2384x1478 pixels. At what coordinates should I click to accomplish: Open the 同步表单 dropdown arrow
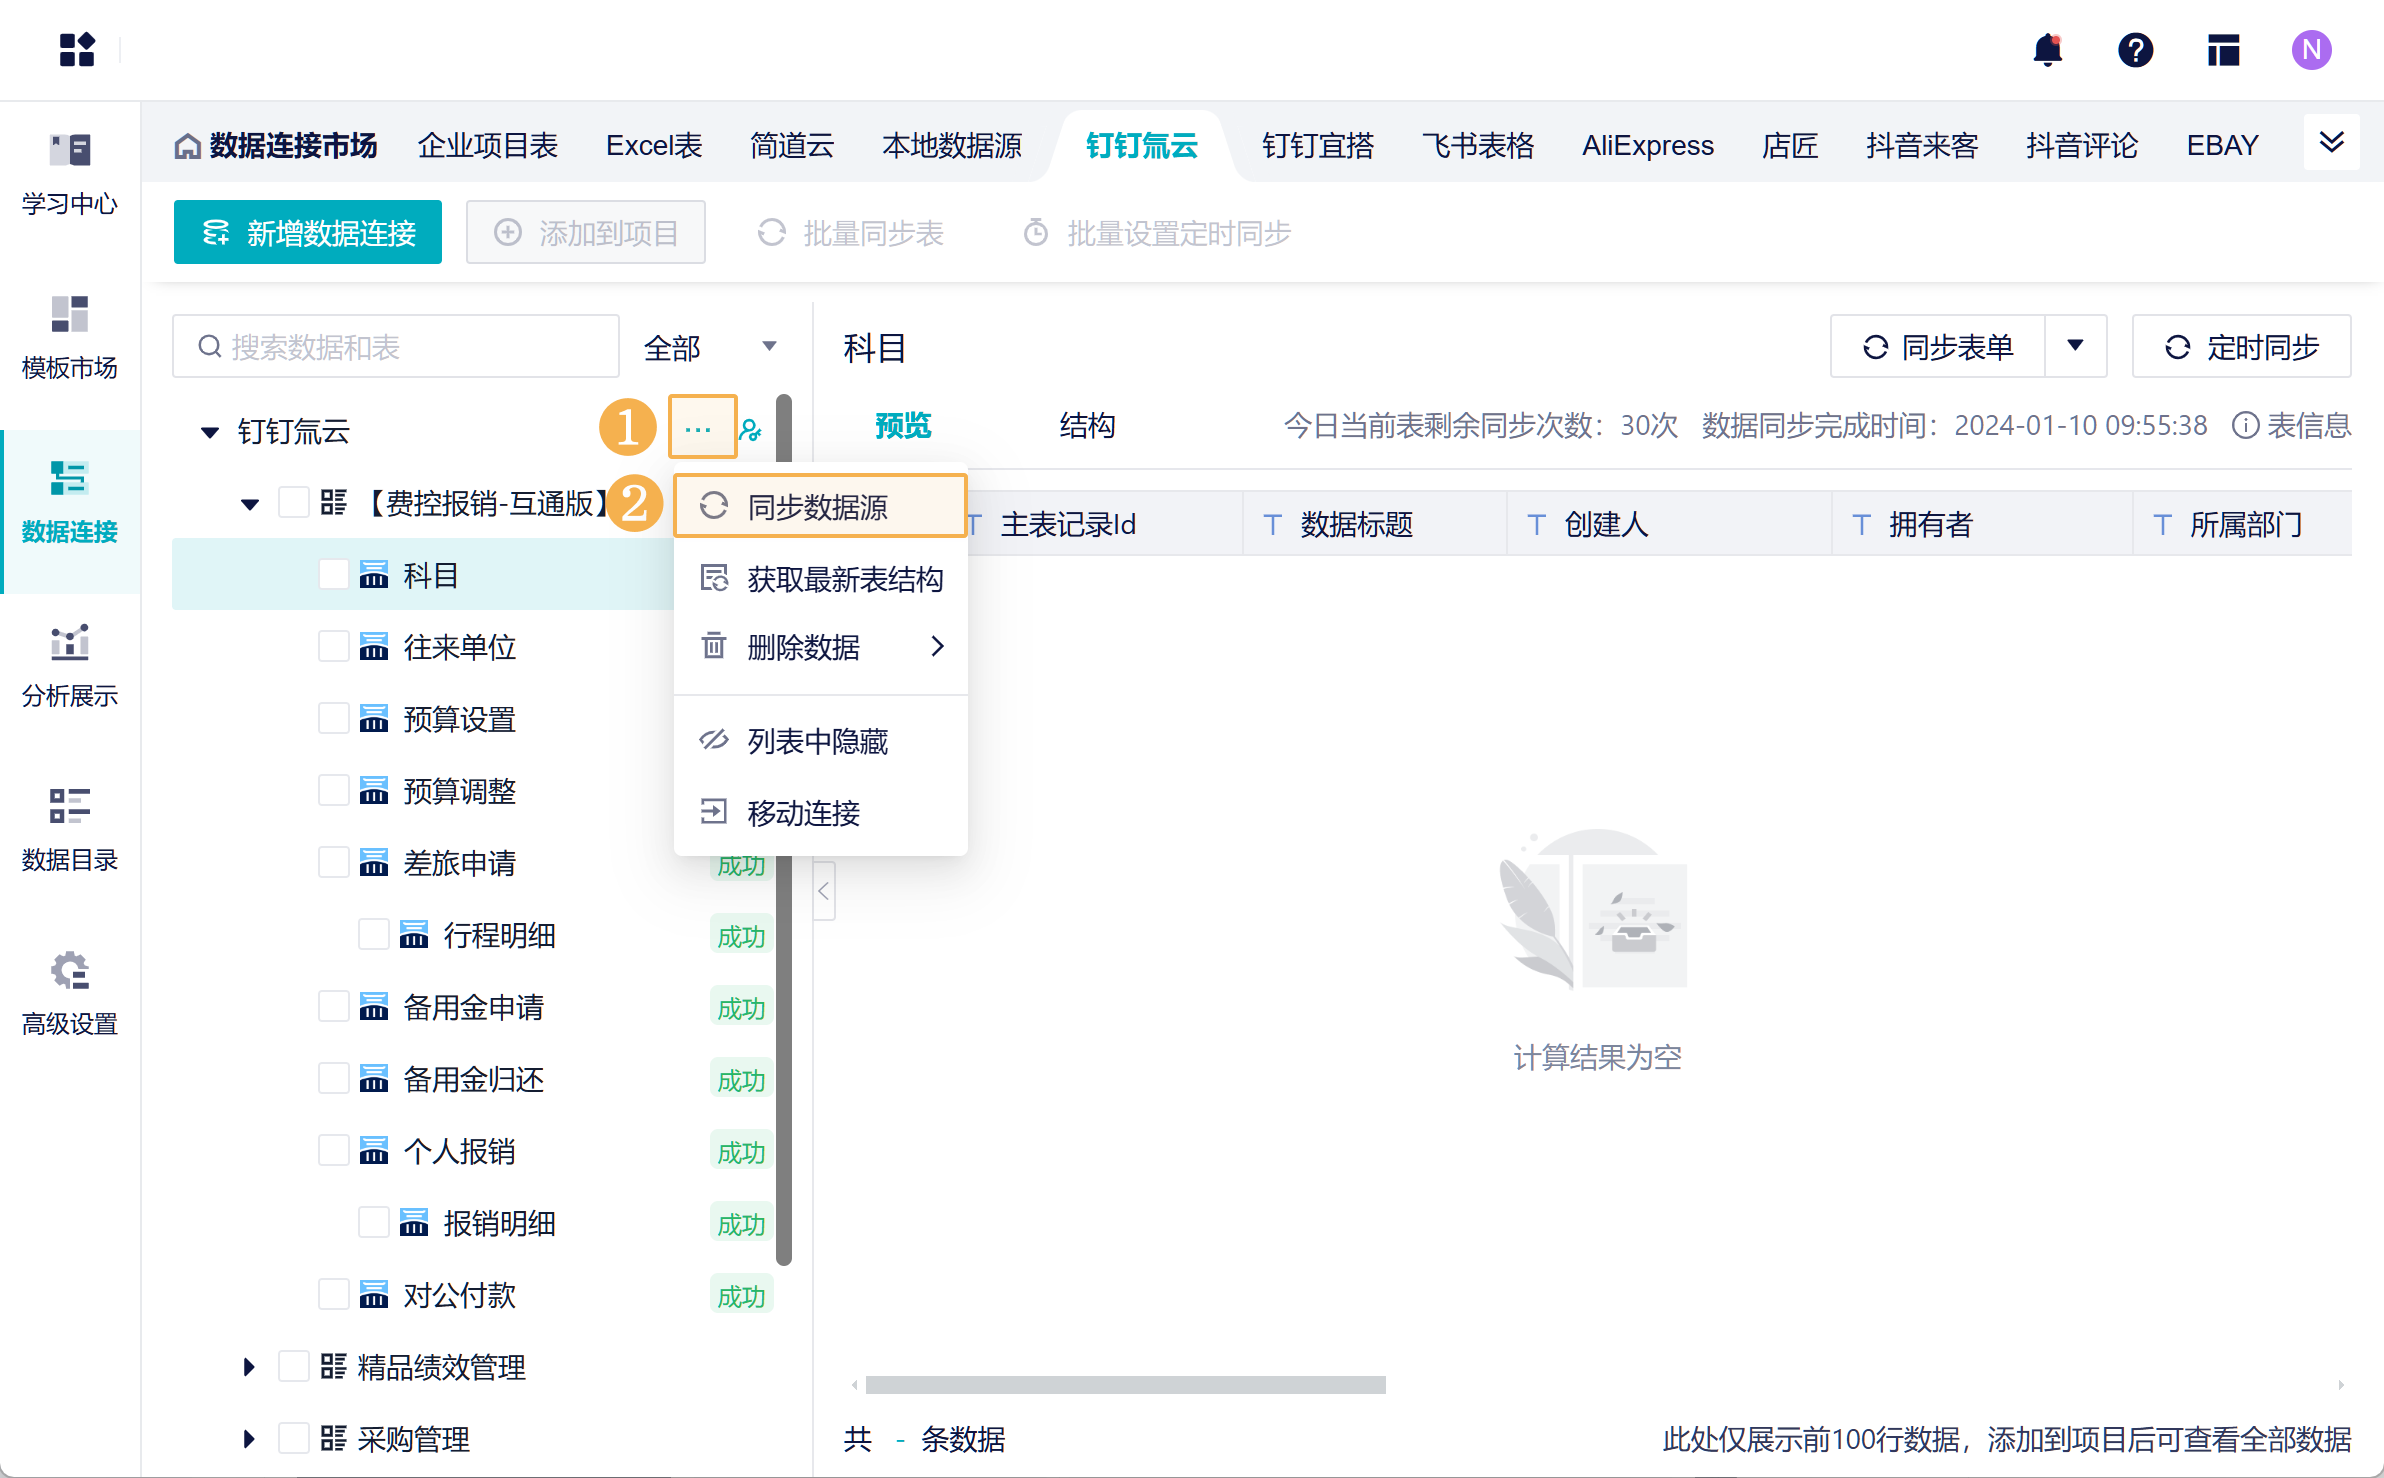pyautogui.click(x=2075, y=346)
